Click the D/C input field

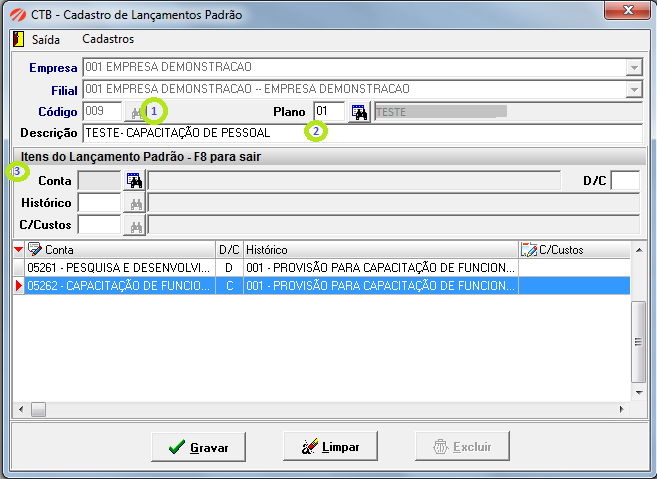pos(625,181)
